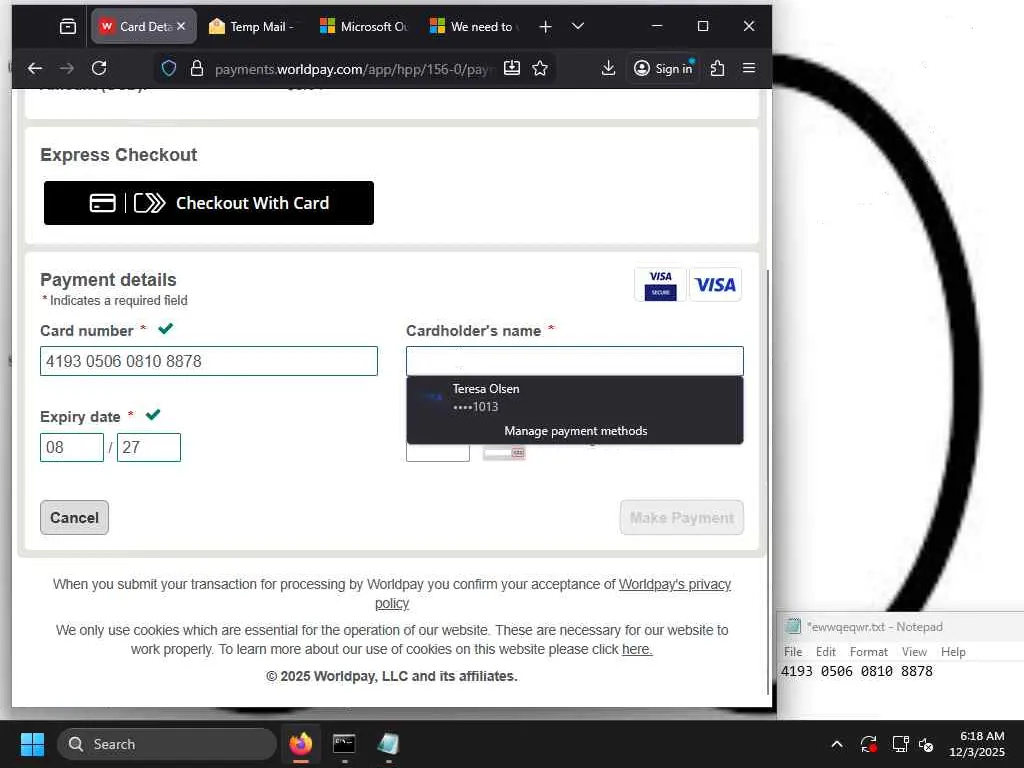The width and height of the screenshot is (1024, 768).
Task: Open the Firefox hamburger application menu
Action: [x=749, y=68]
